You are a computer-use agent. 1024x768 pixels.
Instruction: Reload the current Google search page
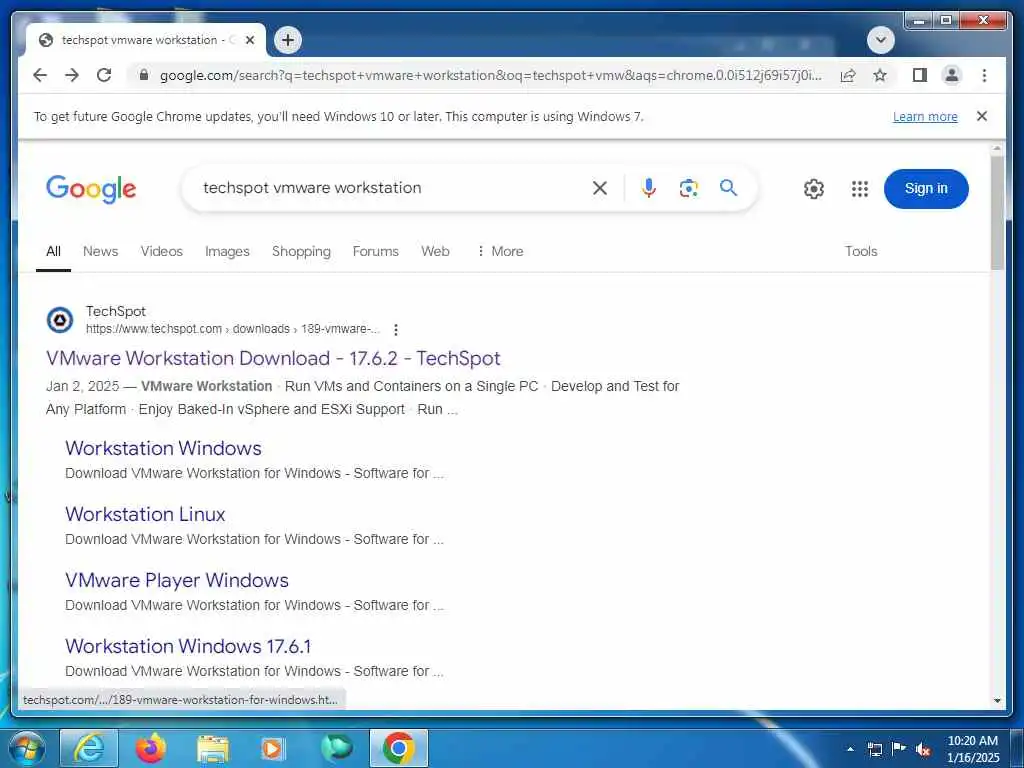coord(104,75)
